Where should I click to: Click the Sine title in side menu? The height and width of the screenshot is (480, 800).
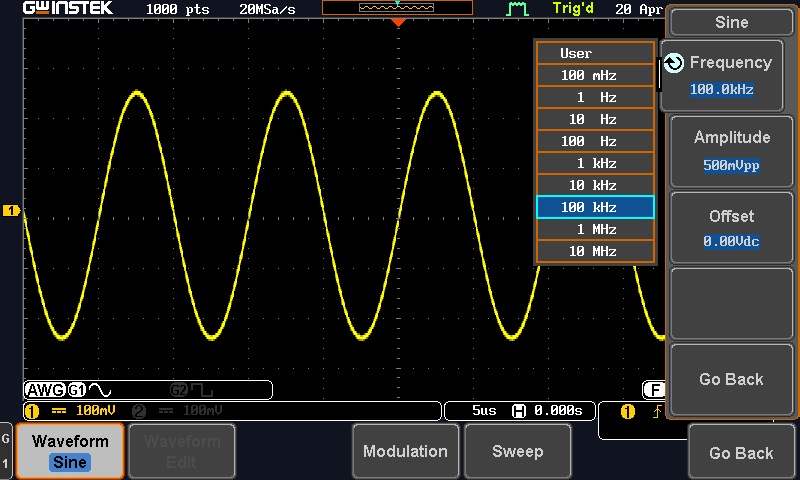point(732,22)
